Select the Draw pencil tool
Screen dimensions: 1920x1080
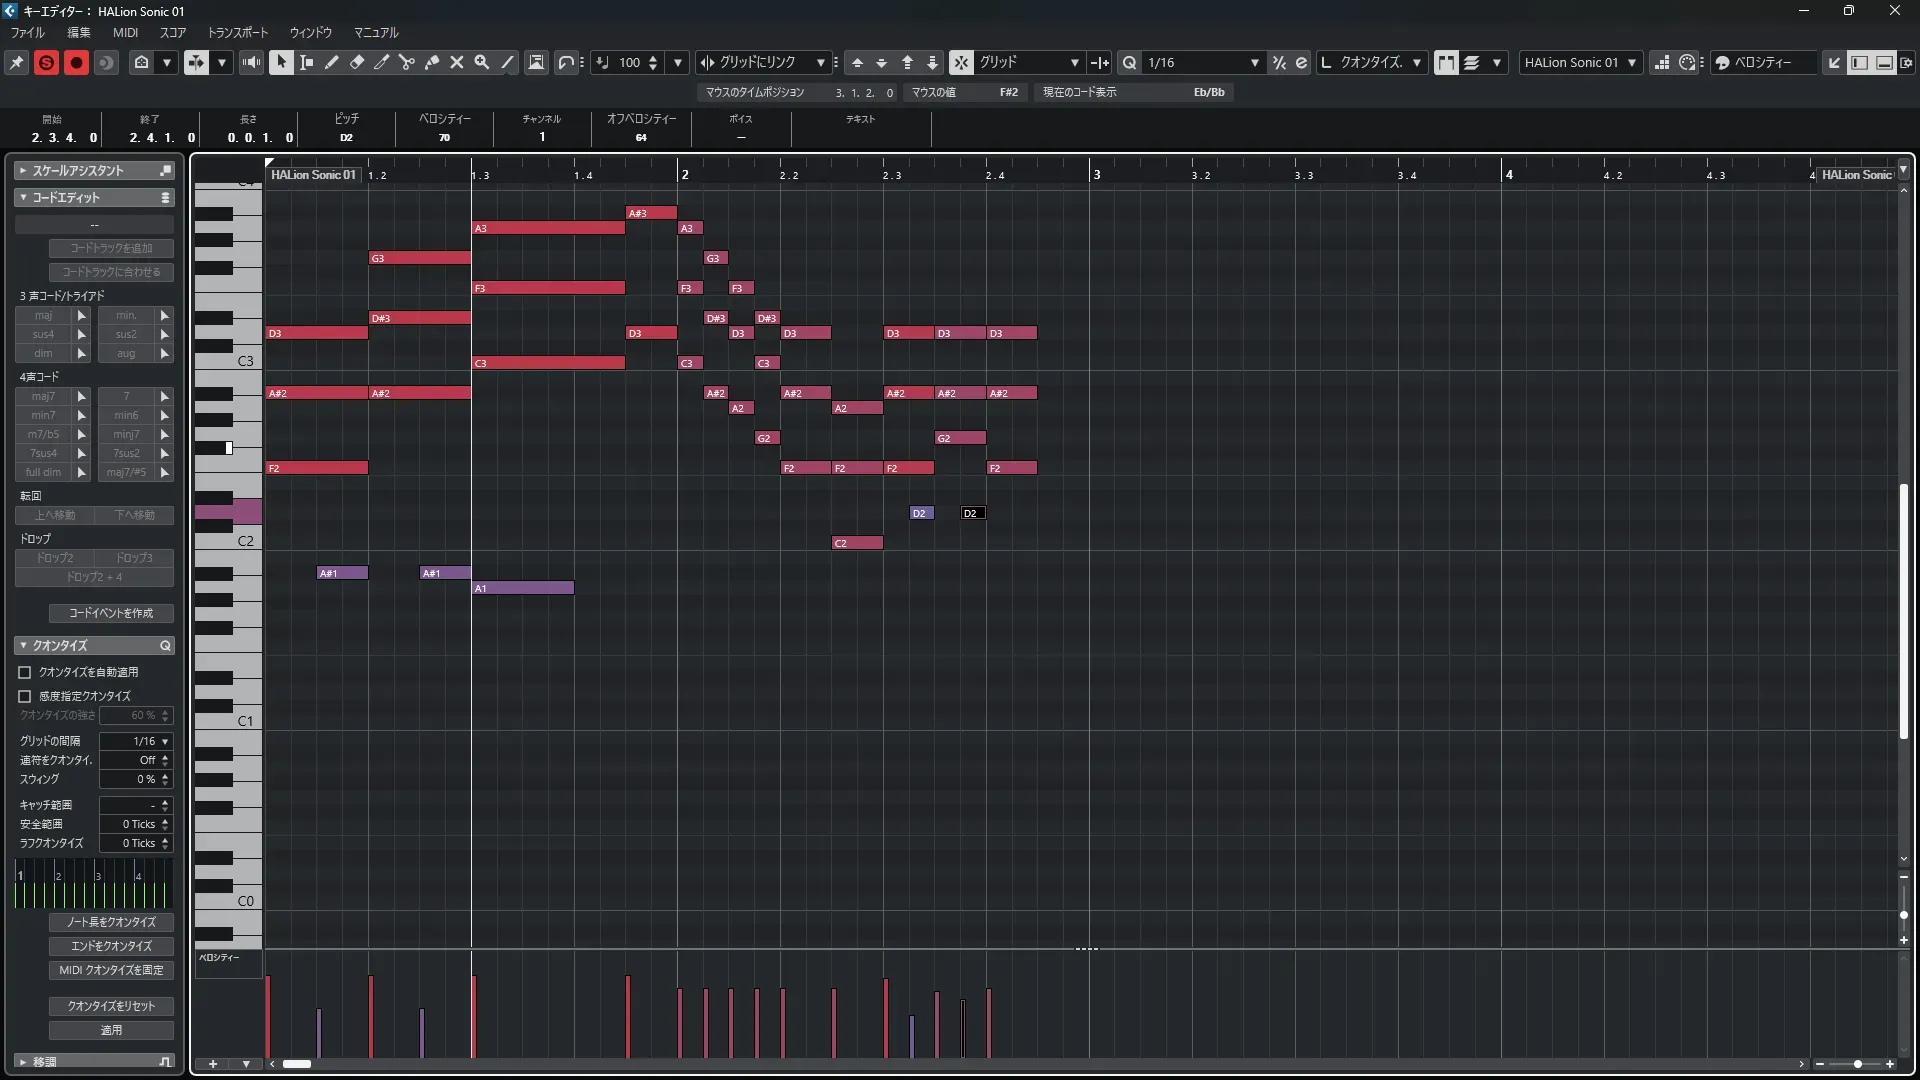tap(332, 62)
